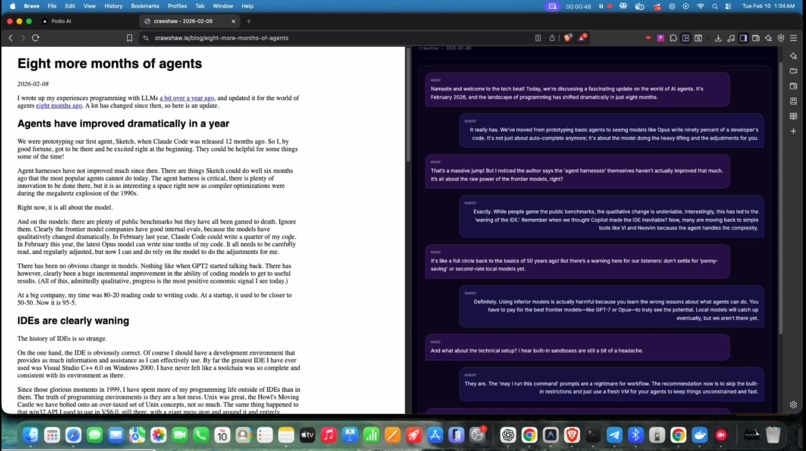806x451 pixels.
Task: Open Brave VPN shield icon in toolbar
Action: click(781, 38)
